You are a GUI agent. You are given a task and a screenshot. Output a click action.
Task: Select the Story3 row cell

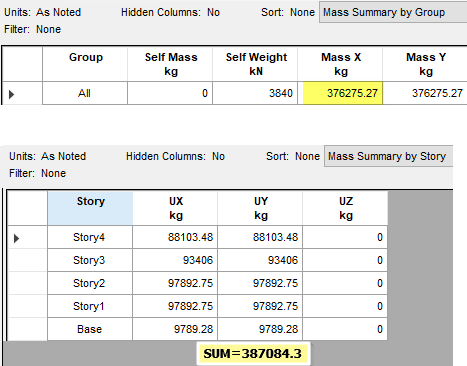(x=90, y=260)
